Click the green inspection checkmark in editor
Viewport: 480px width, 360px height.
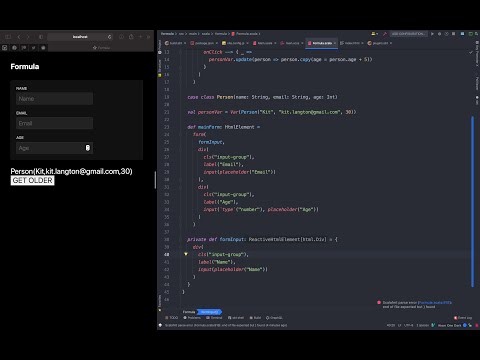point(471,52)
